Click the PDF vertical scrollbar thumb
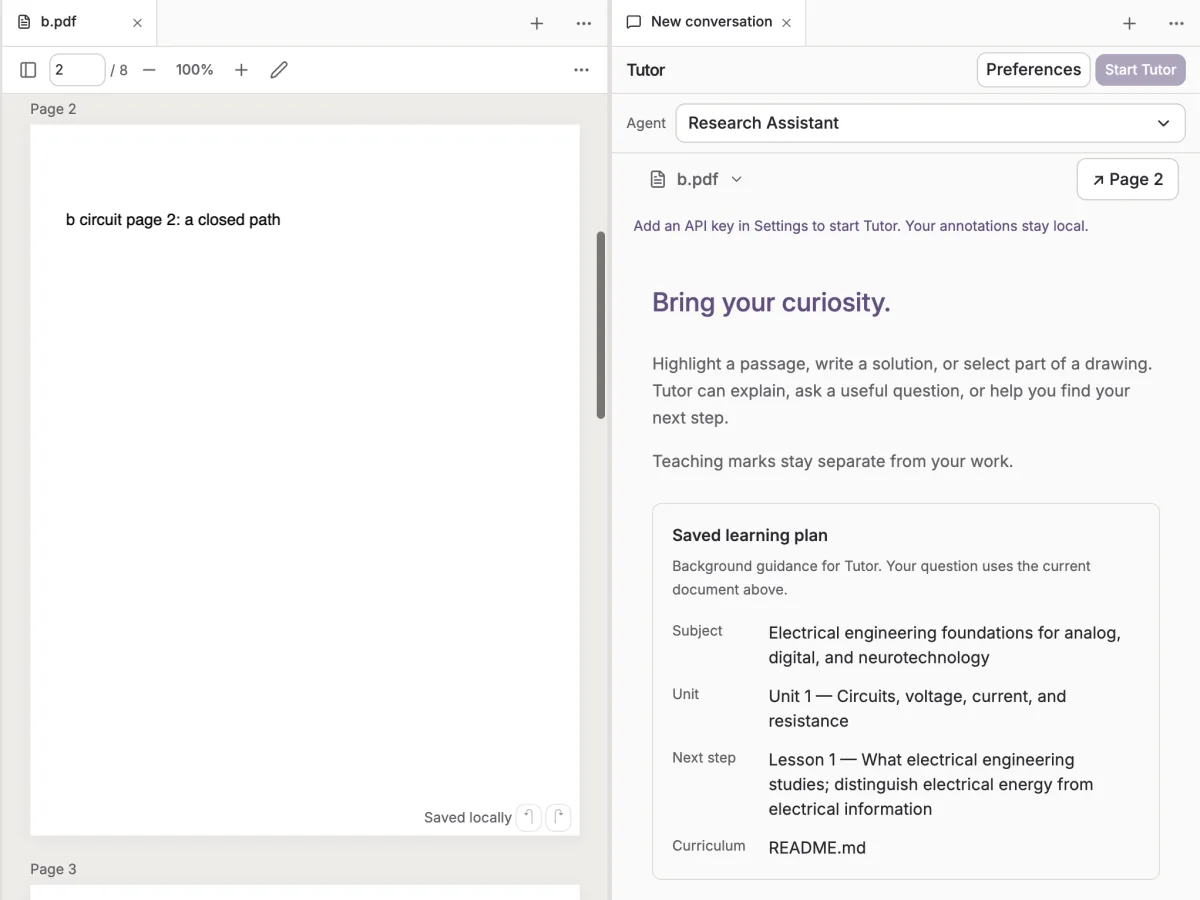The image size is (1200, 900). [x=601, y=325]
